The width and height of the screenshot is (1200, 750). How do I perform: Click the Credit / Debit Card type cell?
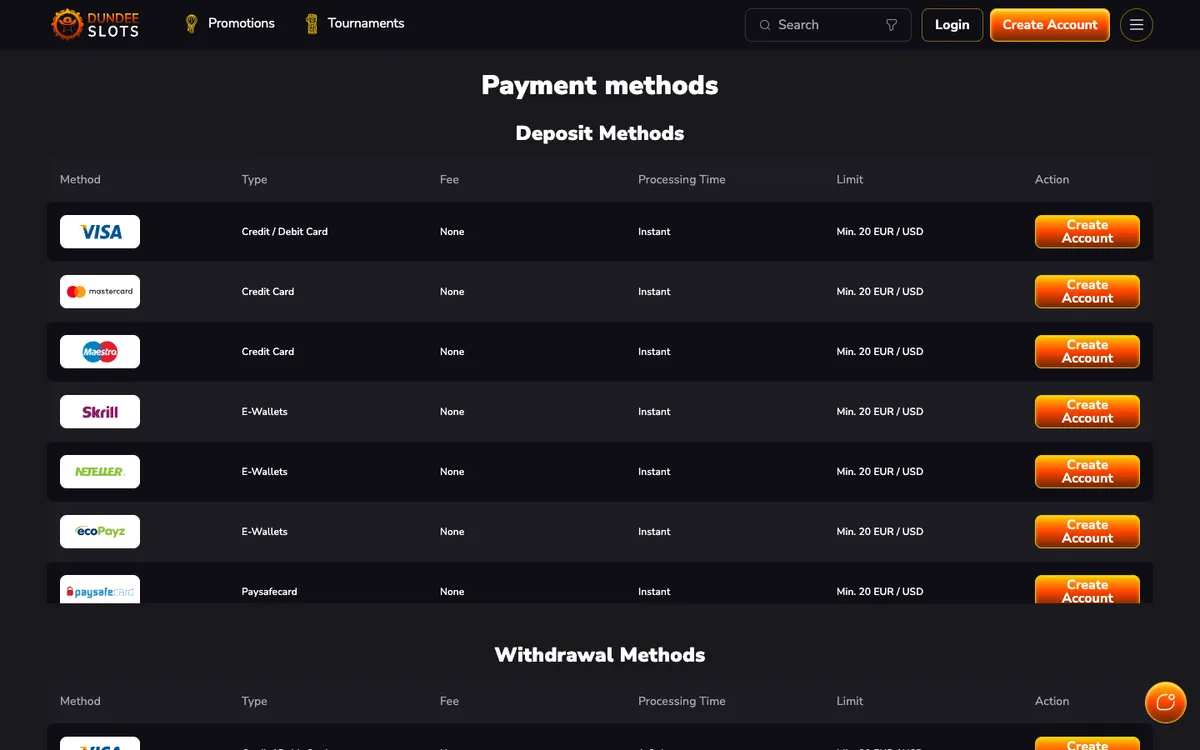pyautogui.click(x=285, y=232)
